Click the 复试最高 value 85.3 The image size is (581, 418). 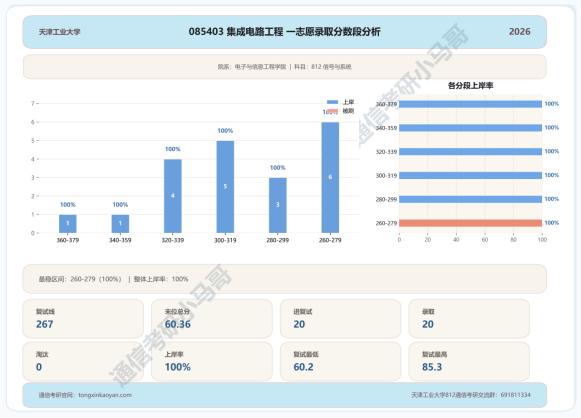click(x=432, y=367)
